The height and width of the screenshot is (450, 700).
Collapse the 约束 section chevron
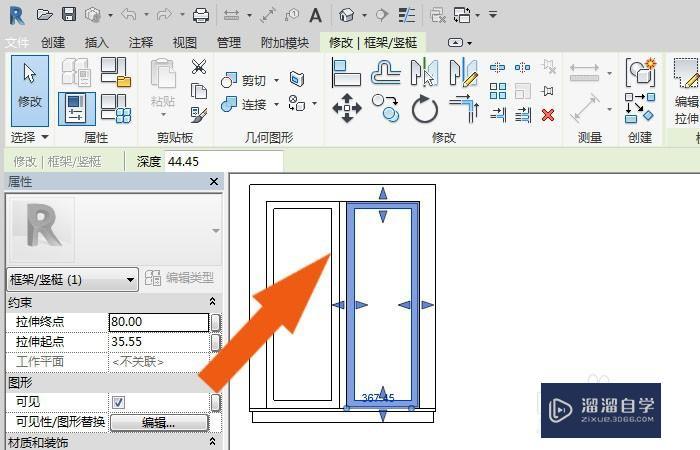(x=212, y=302)
